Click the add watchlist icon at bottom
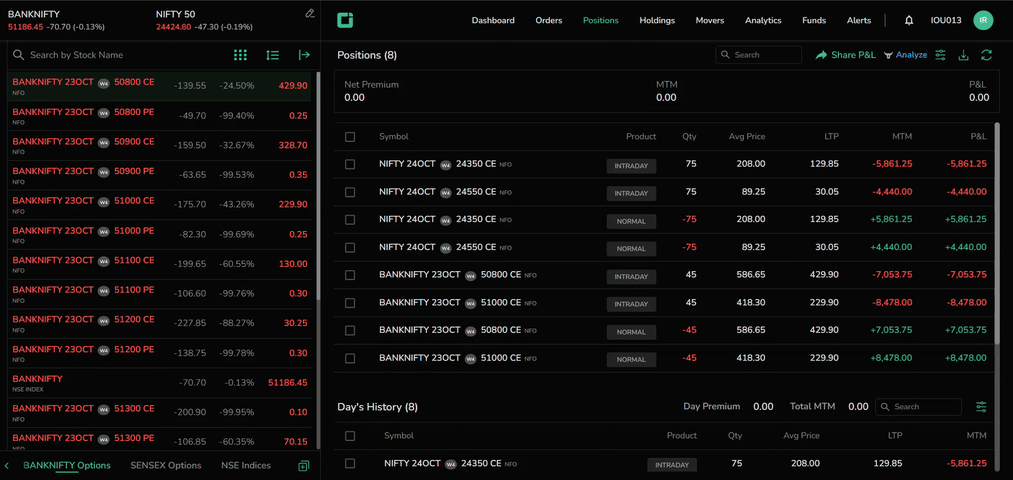 (303, 466)
